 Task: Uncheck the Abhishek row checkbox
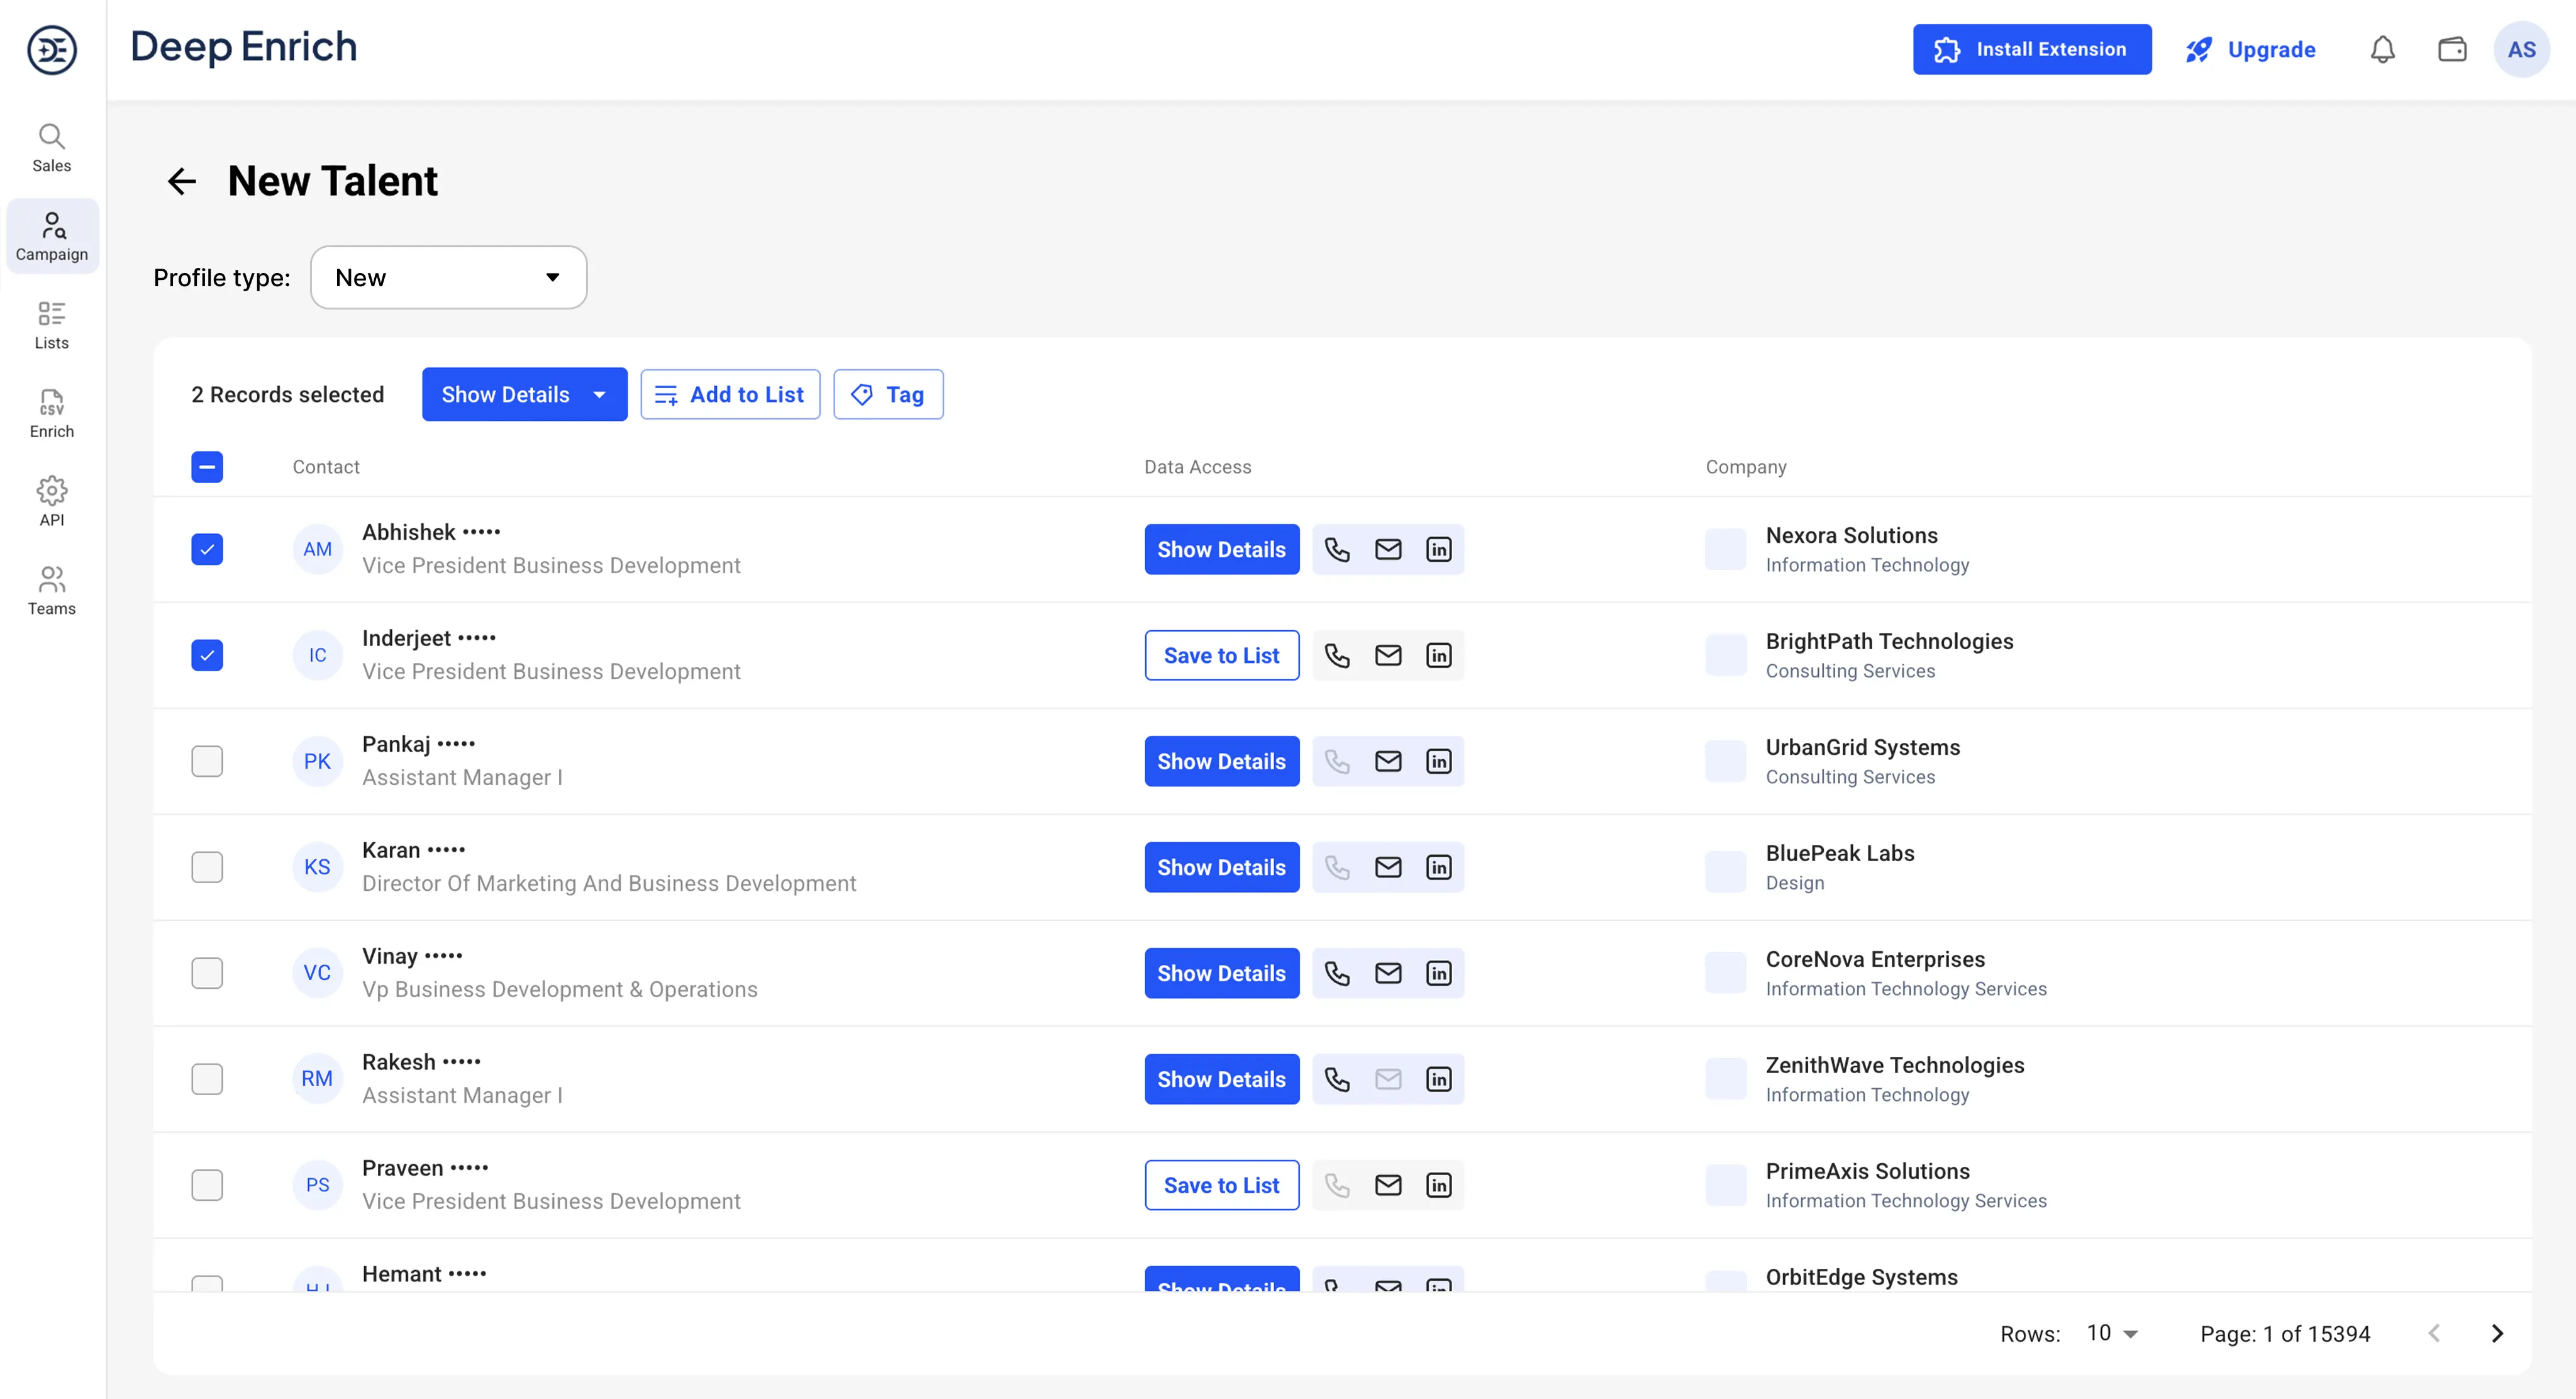(207, 549)
